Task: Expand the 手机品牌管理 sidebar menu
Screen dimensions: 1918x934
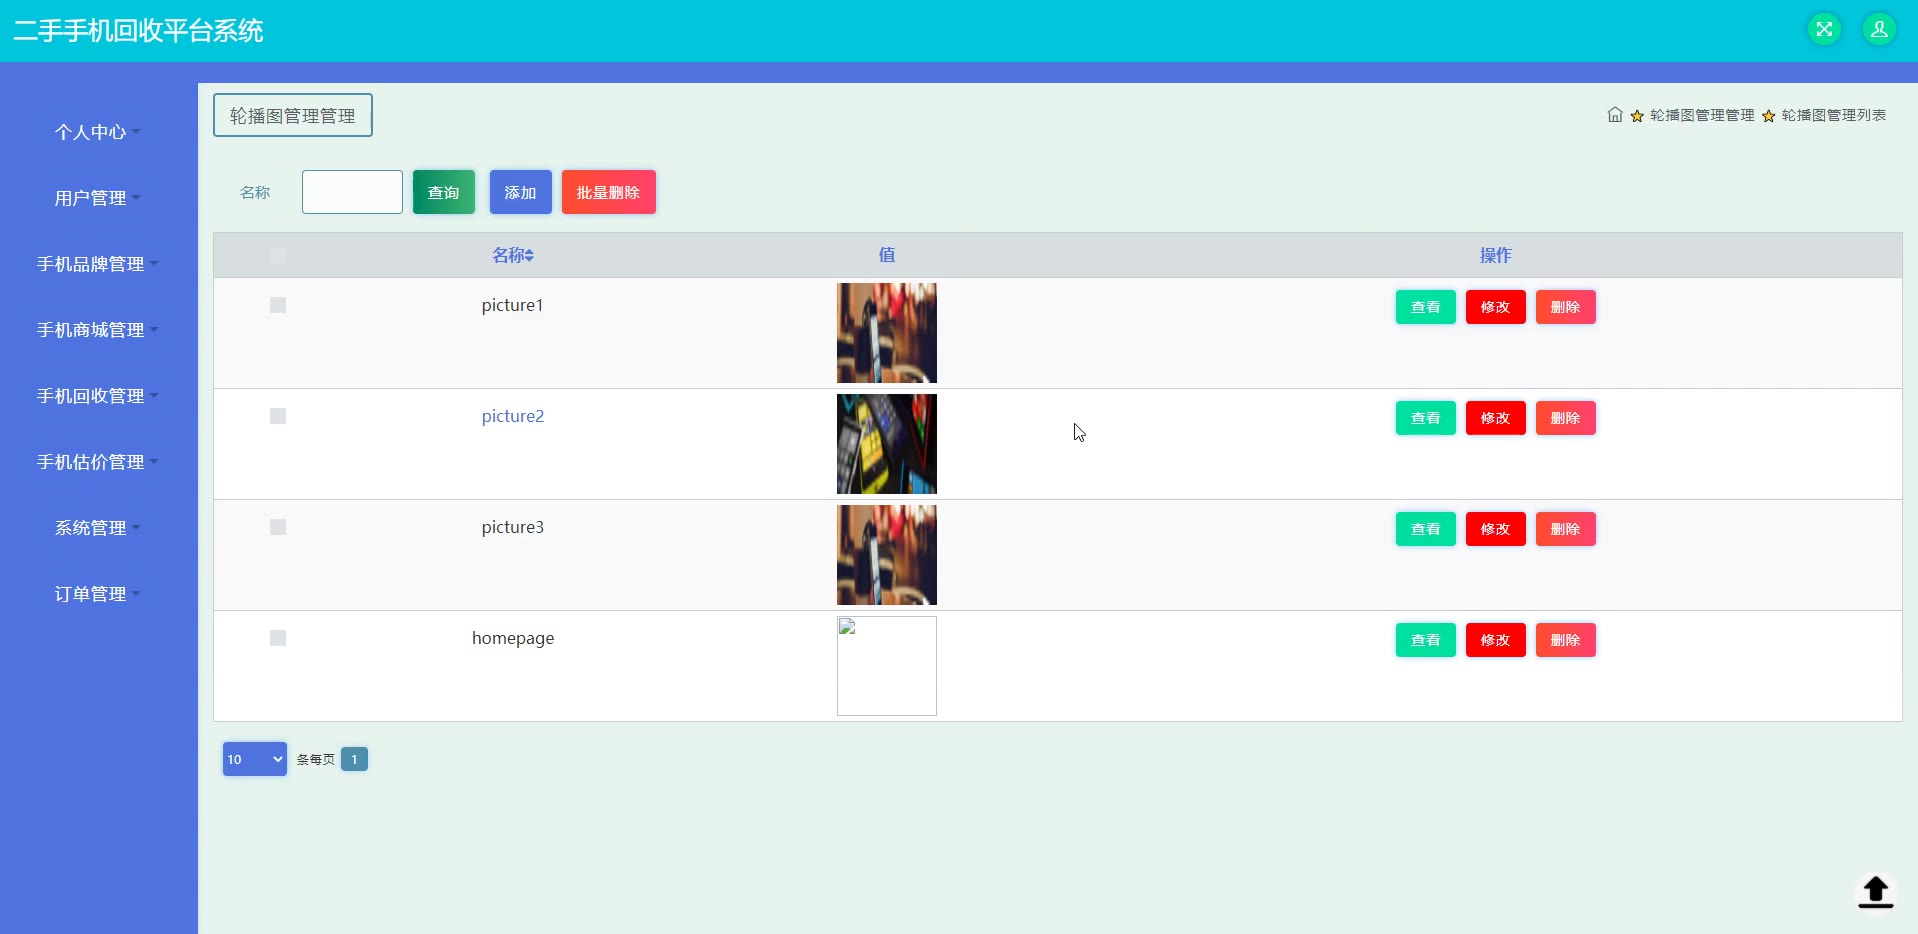Action: click(98, 264)
